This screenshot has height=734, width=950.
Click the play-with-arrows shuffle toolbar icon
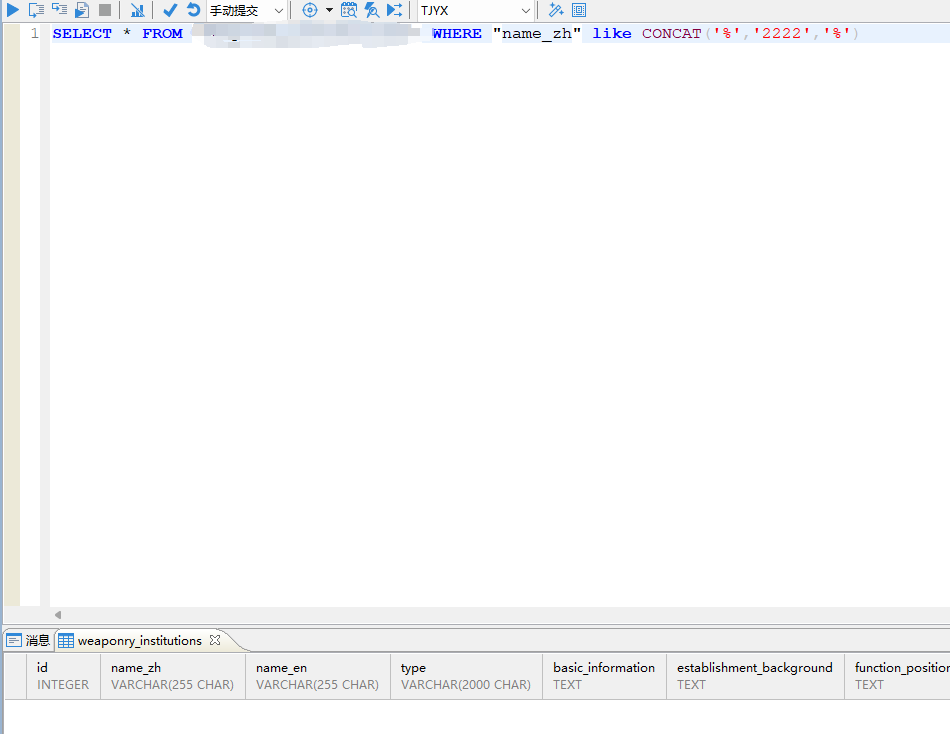tap(394, 10)
